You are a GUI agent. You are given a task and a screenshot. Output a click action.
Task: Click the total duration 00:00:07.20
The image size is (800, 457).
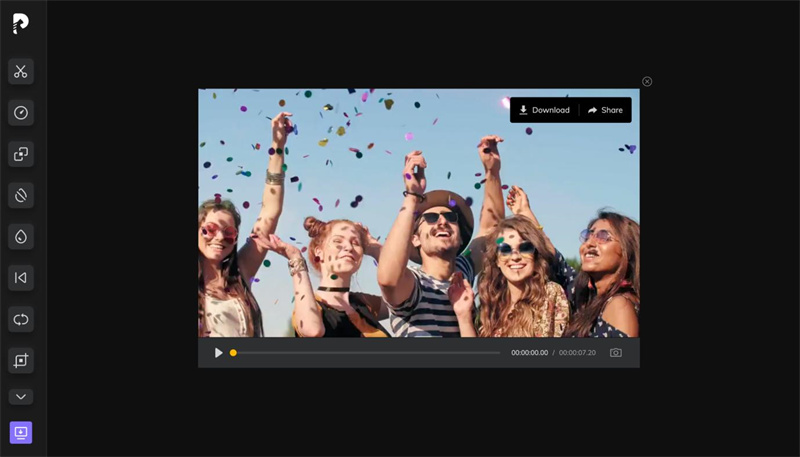tap(577, 353)
